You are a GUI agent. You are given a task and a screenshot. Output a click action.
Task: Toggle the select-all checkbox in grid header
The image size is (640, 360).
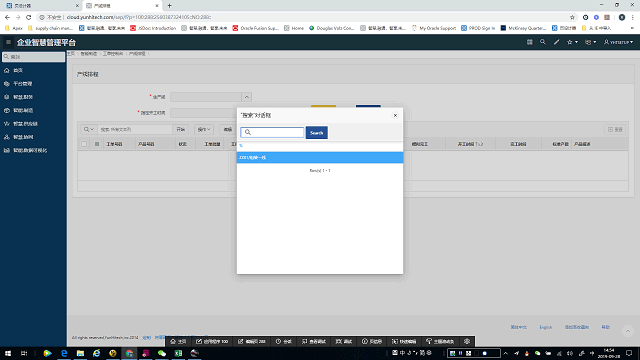[x=84, y=144]
